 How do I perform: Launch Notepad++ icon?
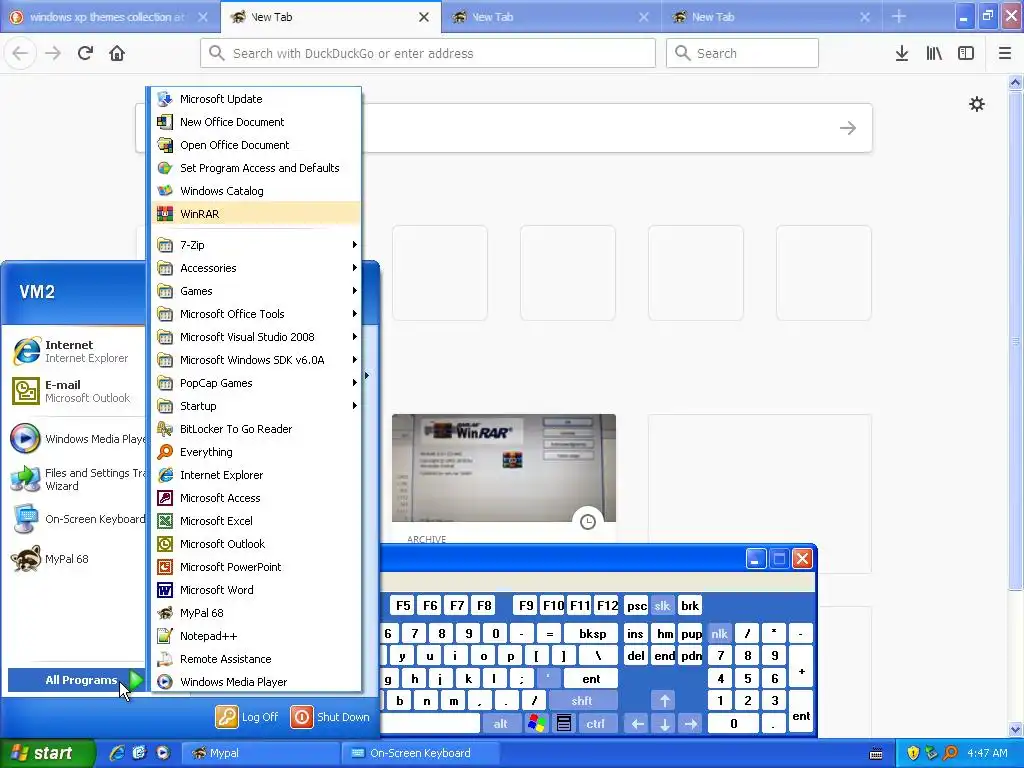pos(165,636)
